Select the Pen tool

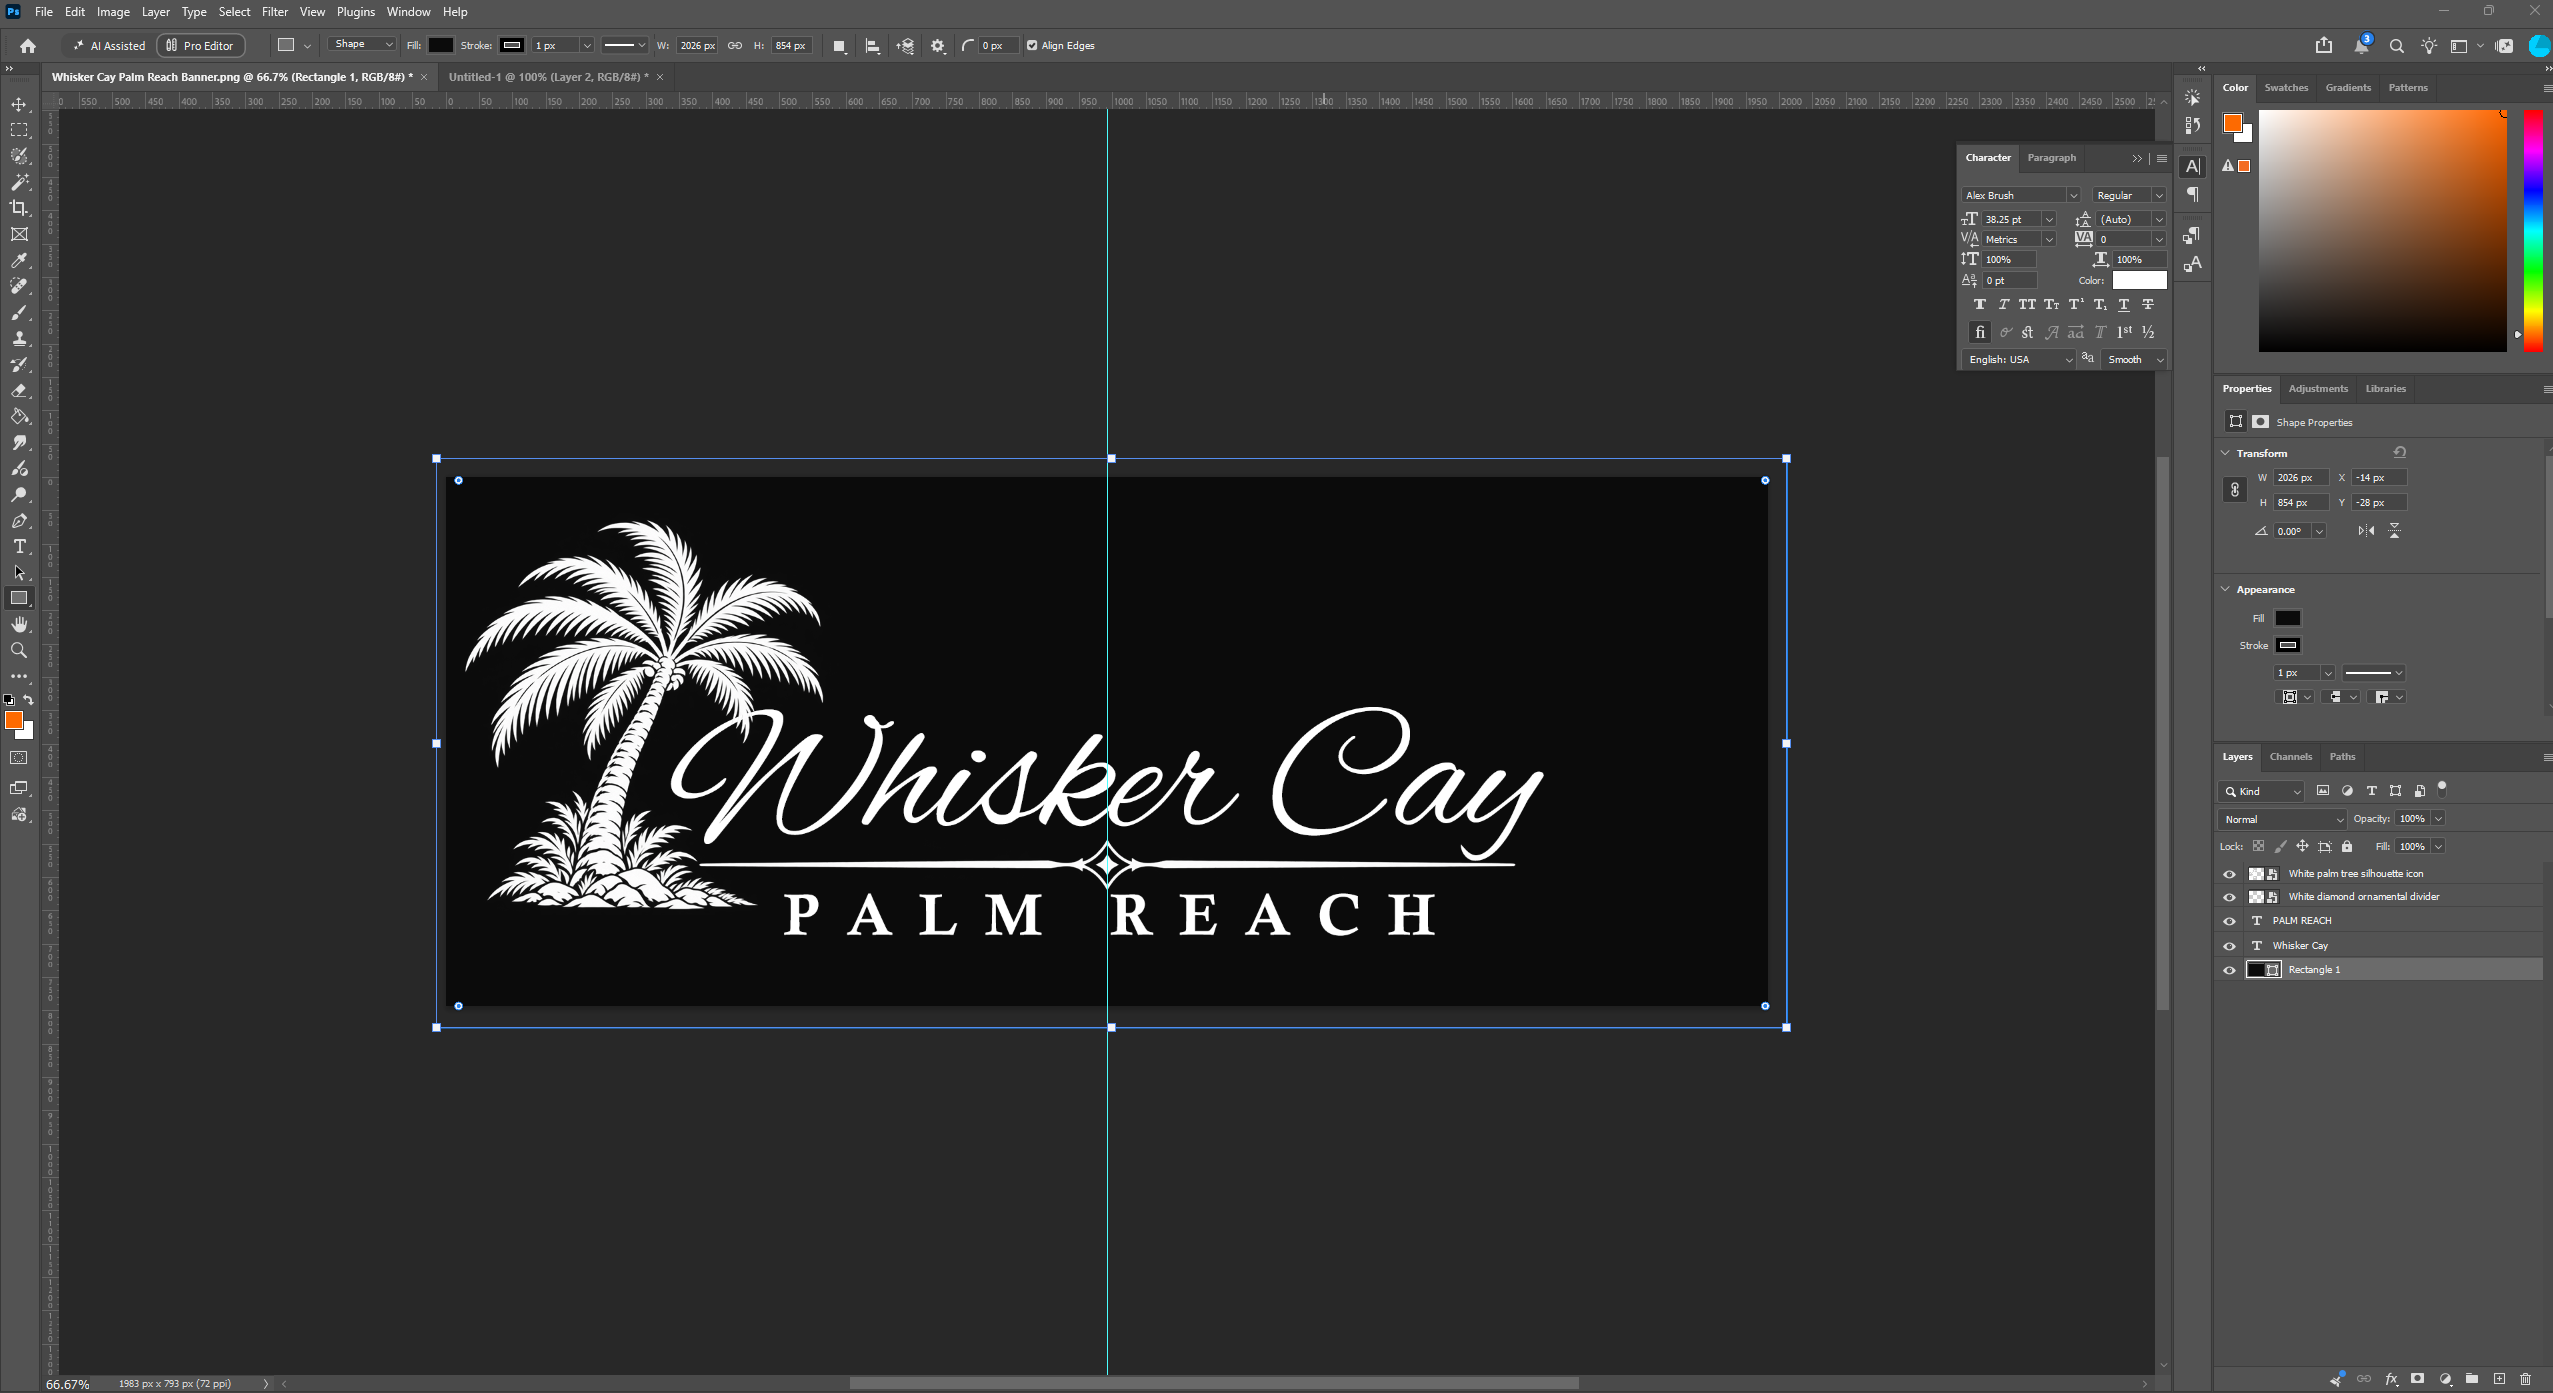click(x=19, y=520)
